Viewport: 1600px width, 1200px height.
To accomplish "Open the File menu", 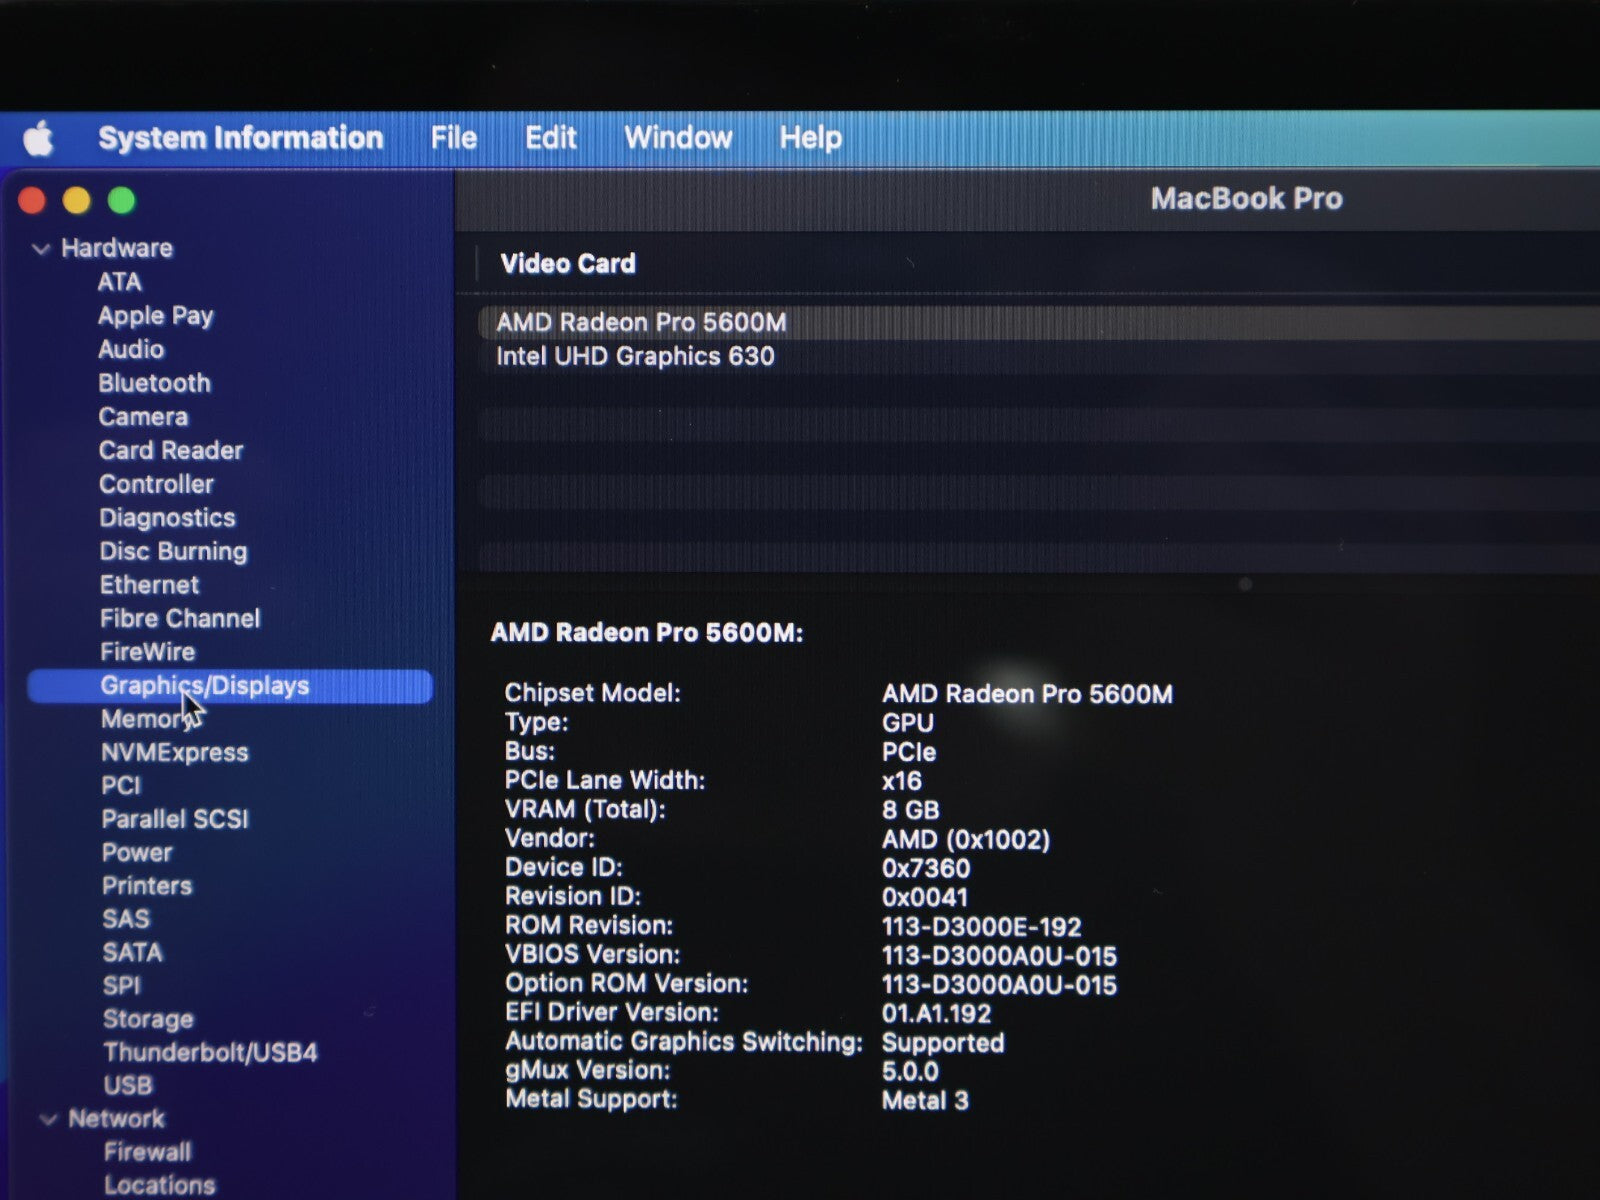I will point(453,138).
